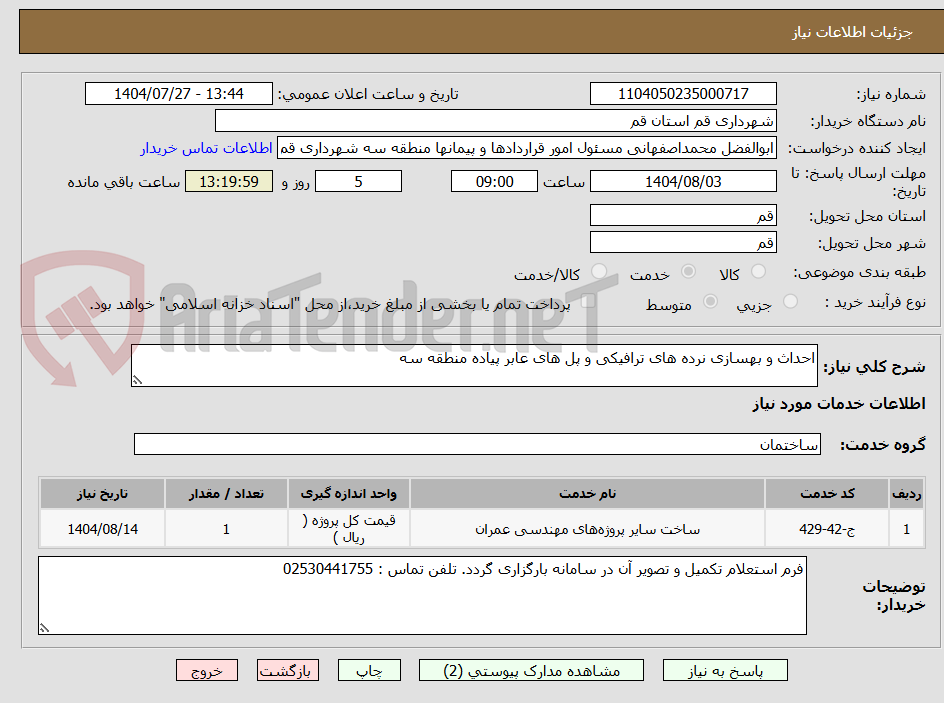Select the کالا/خدمت radio button
Image resolution: width=944 pixels, height=703 pixels.
tap(599, 272)
